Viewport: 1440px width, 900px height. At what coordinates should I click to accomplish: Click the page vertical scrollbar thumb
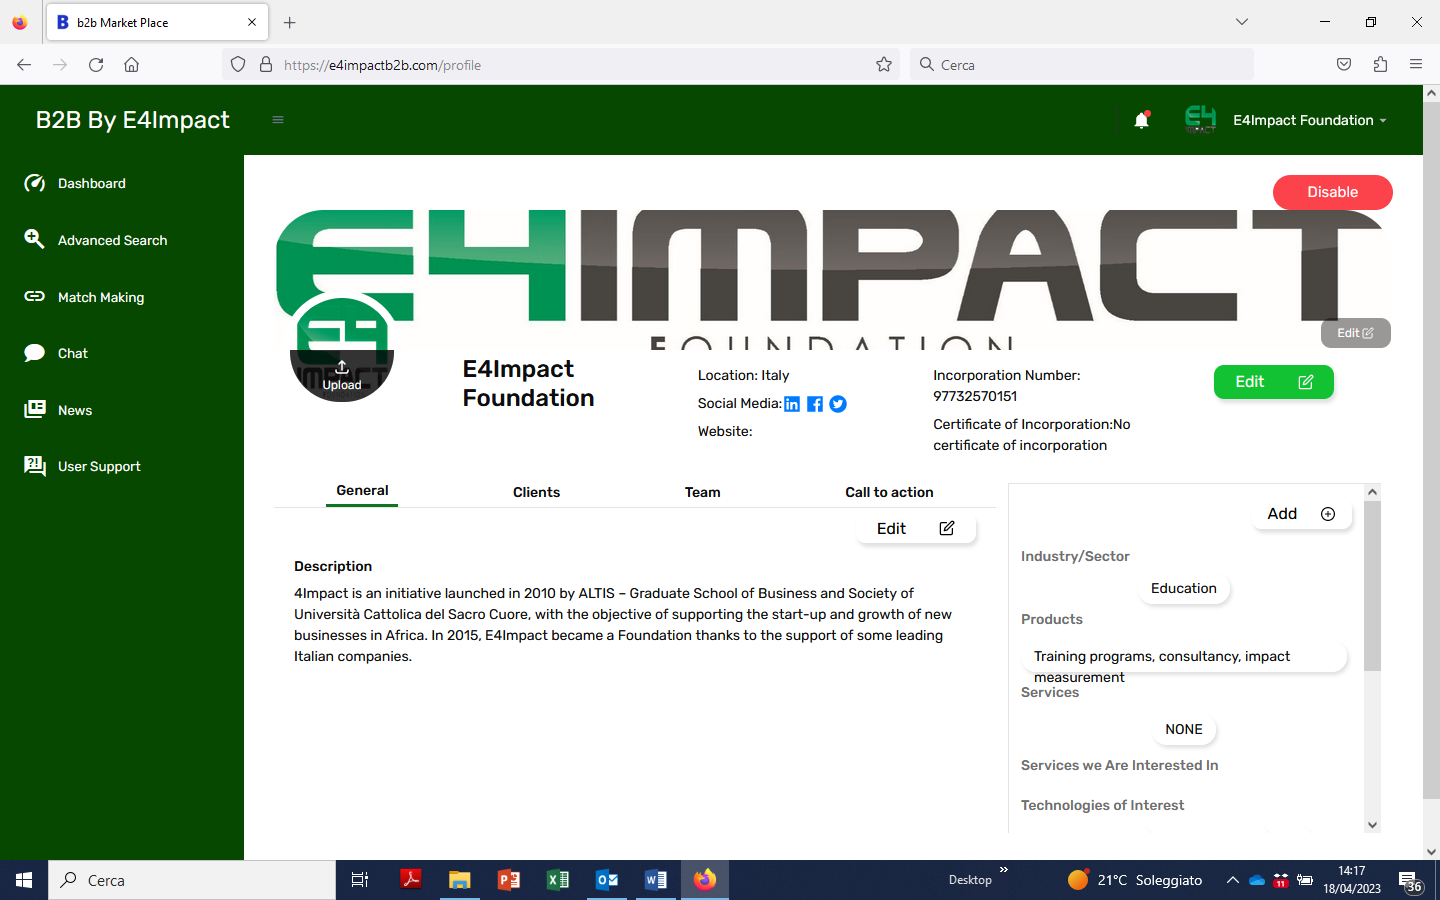pyautogui.click(x=1431, y=450)
